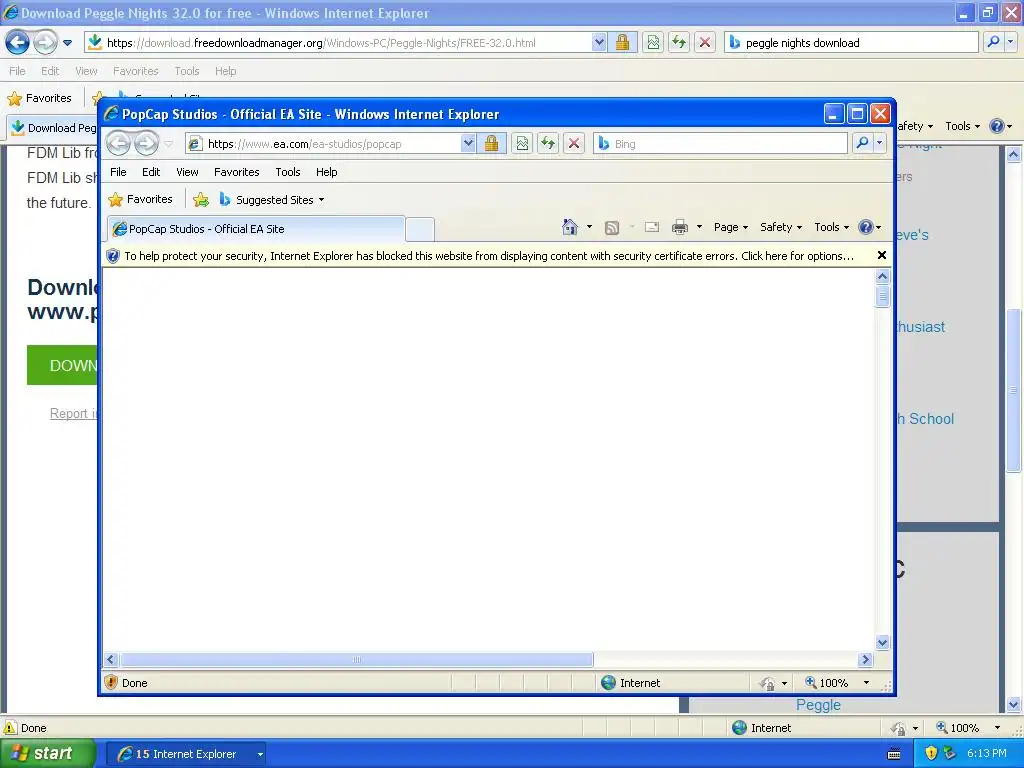Click Favorites button in PopCap window
This screenshot has height=768, width=1024.
pyautogui.click(x=140, y=199)
